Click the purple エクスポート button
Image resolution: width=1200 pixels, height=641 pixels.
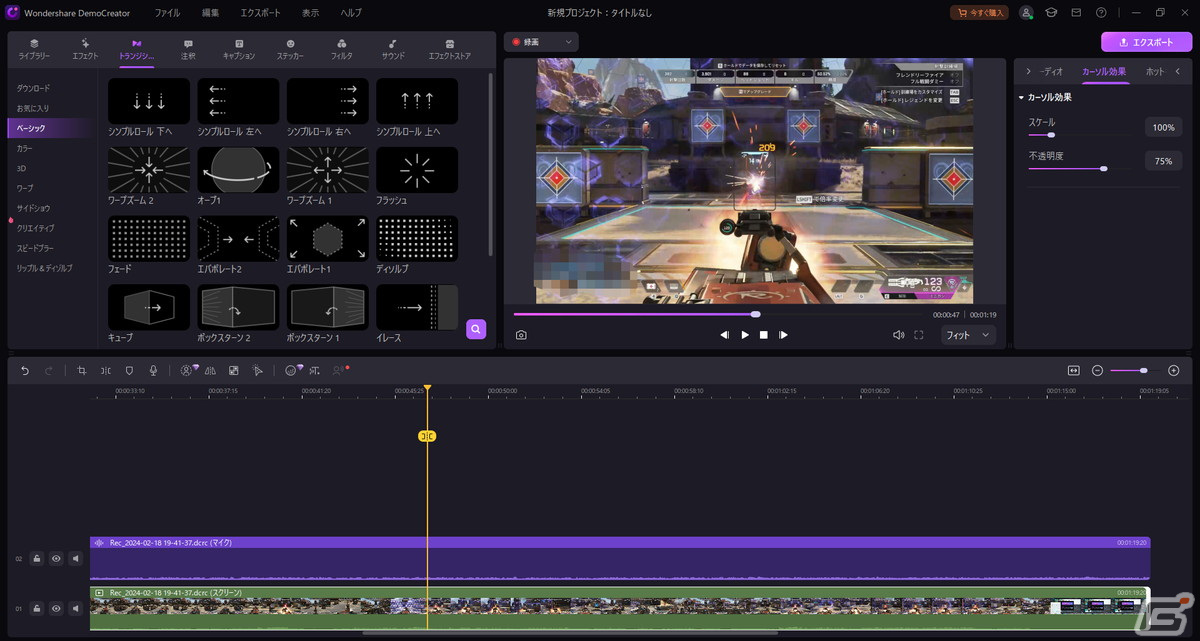[x=1146, y=42]
